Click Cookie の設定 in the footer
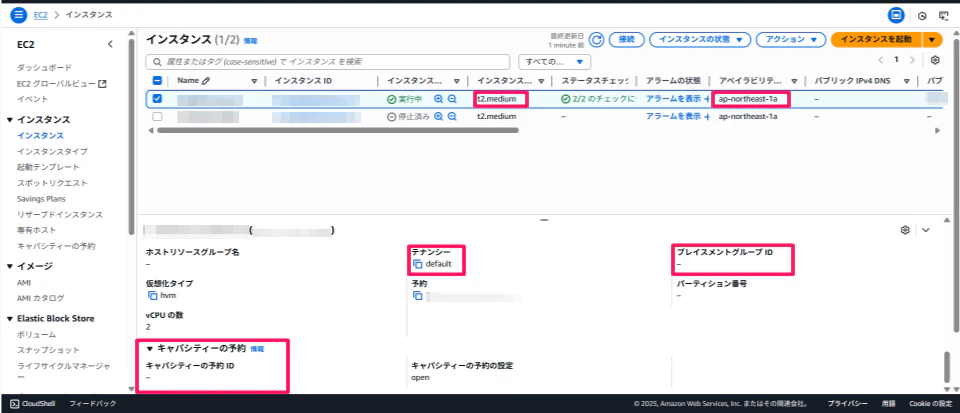The height and width of the screenshot is (413, 960). [931, 404]
